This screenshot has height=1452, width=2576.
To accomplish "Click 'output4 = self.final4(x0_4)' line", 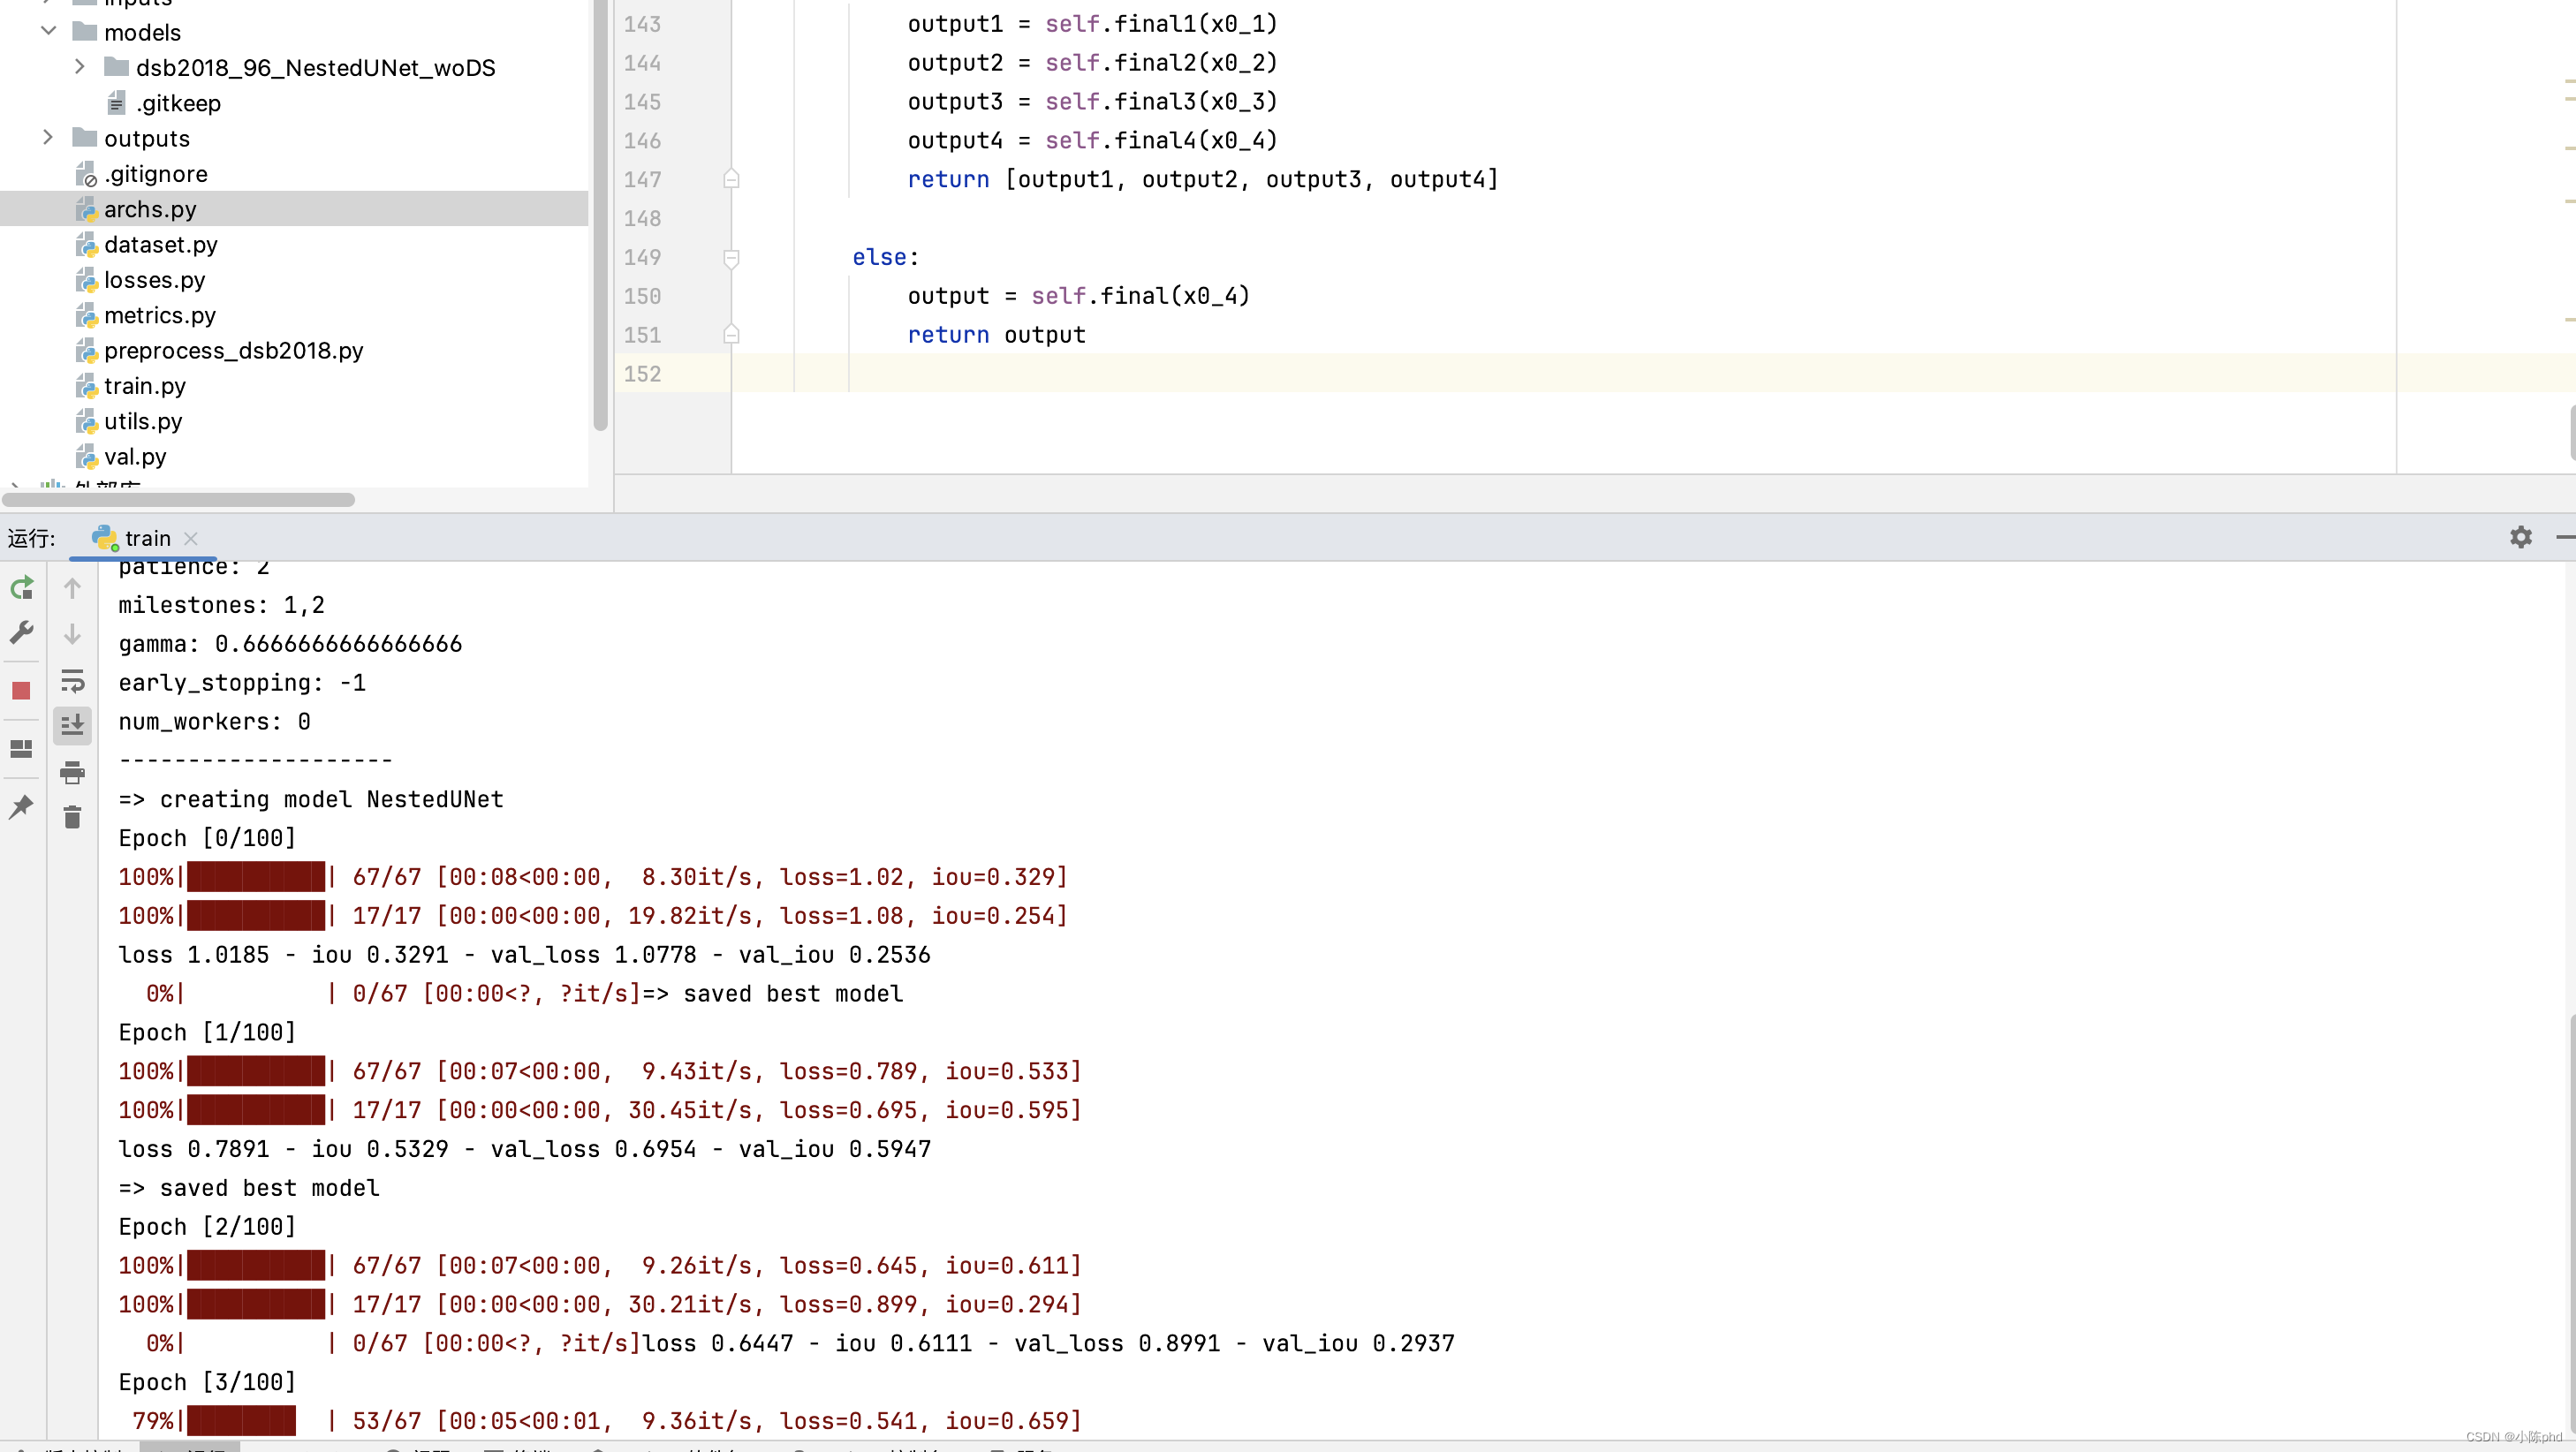I will (x=1092, y=141).
